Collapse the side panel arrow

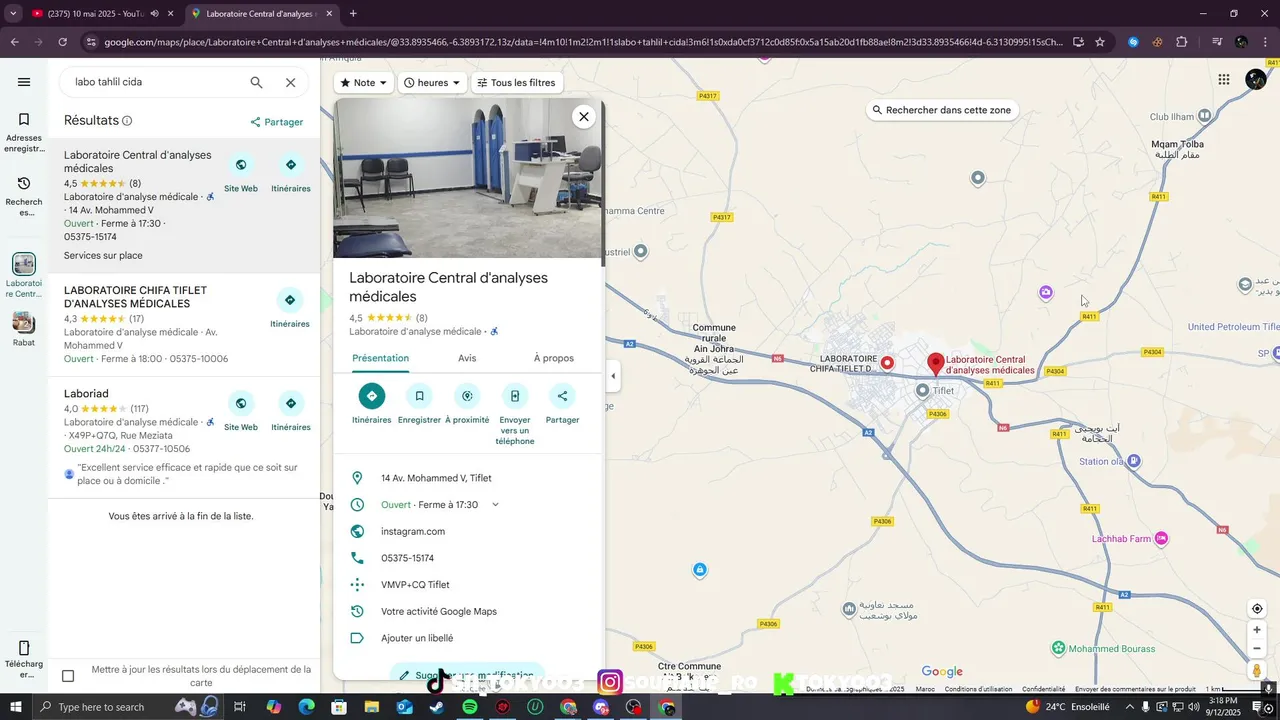tap(613, 377)
